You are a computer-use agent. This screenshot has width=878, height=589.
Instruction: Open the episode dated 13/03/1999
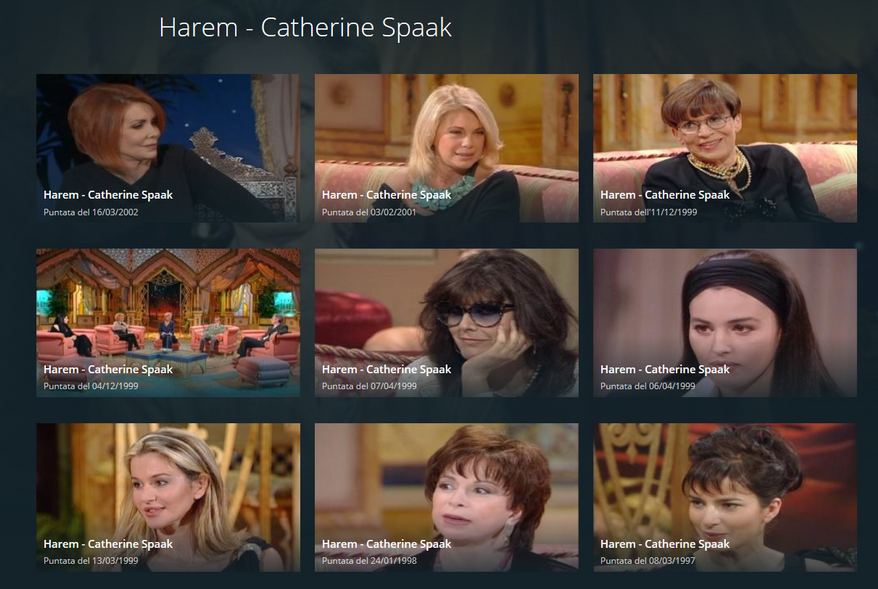pos(168,497)
